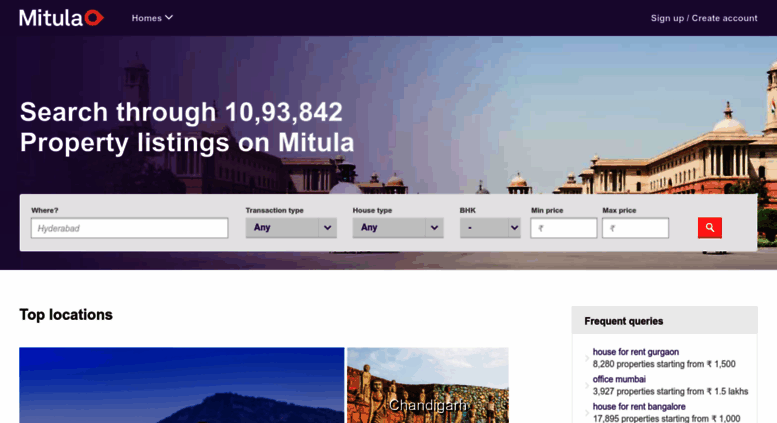This screenshot has height=423, width=777.
Task: Open house for rent gurgaon query
Action: pos(635,352)
